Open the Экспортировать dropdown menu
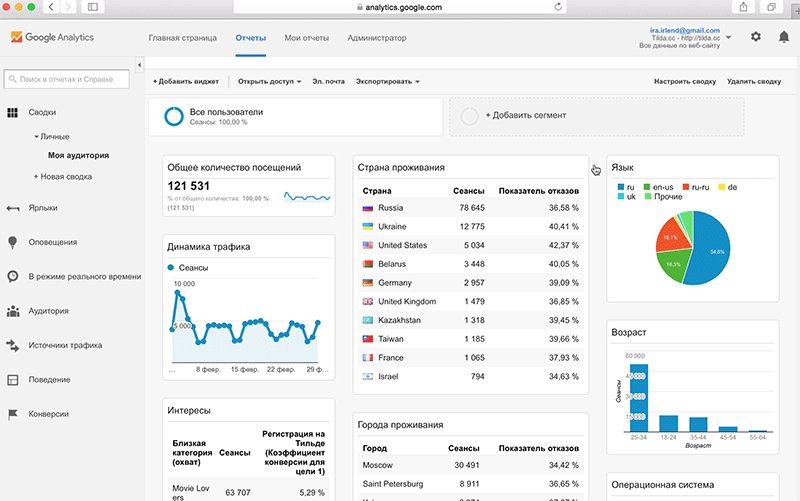The width and height of the screenshot is (800, 501). tap(388, 81)
